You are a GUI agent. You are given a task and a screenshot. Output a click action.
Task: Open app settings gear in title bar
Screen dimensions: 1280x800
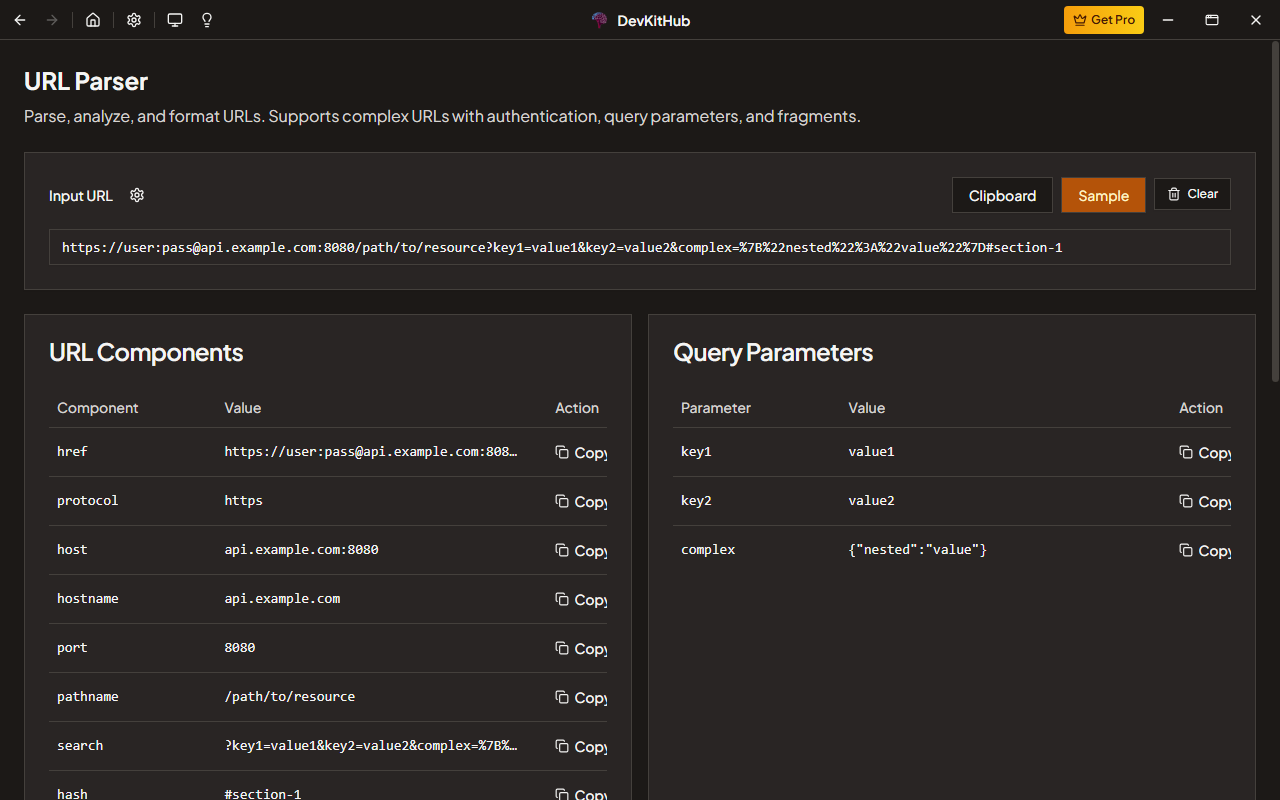(134, 20)
